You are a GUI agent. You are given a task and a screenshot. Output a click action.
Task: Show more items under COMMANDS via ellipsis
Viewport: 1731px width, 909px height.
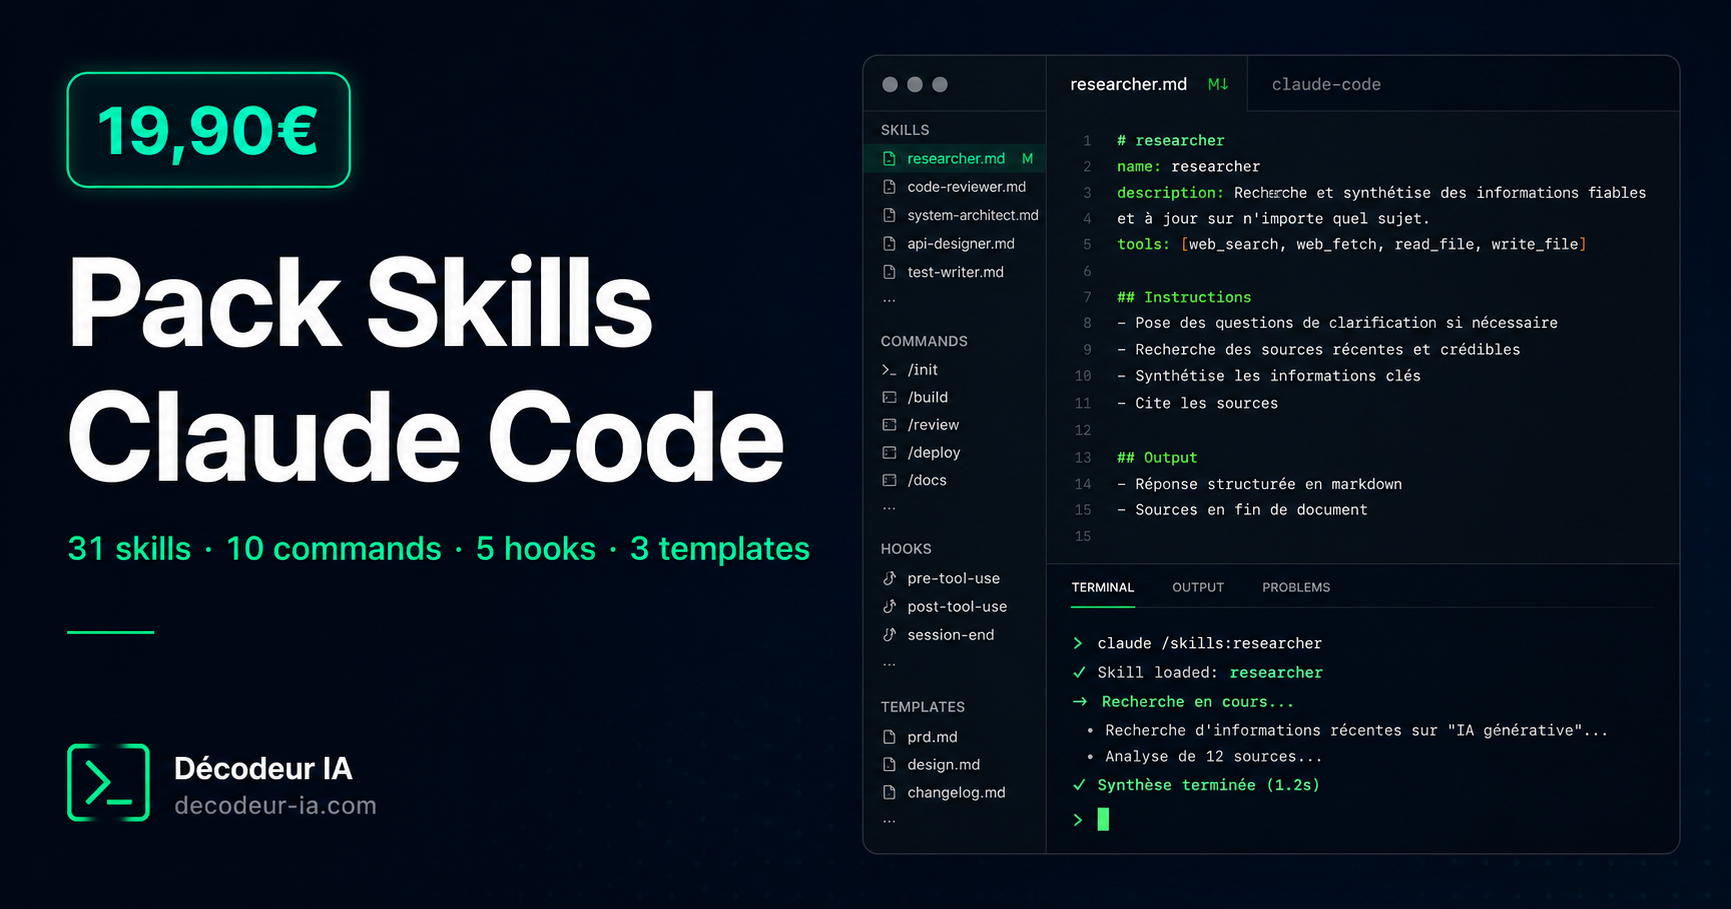pyautogui.click(x=889, y=508)
